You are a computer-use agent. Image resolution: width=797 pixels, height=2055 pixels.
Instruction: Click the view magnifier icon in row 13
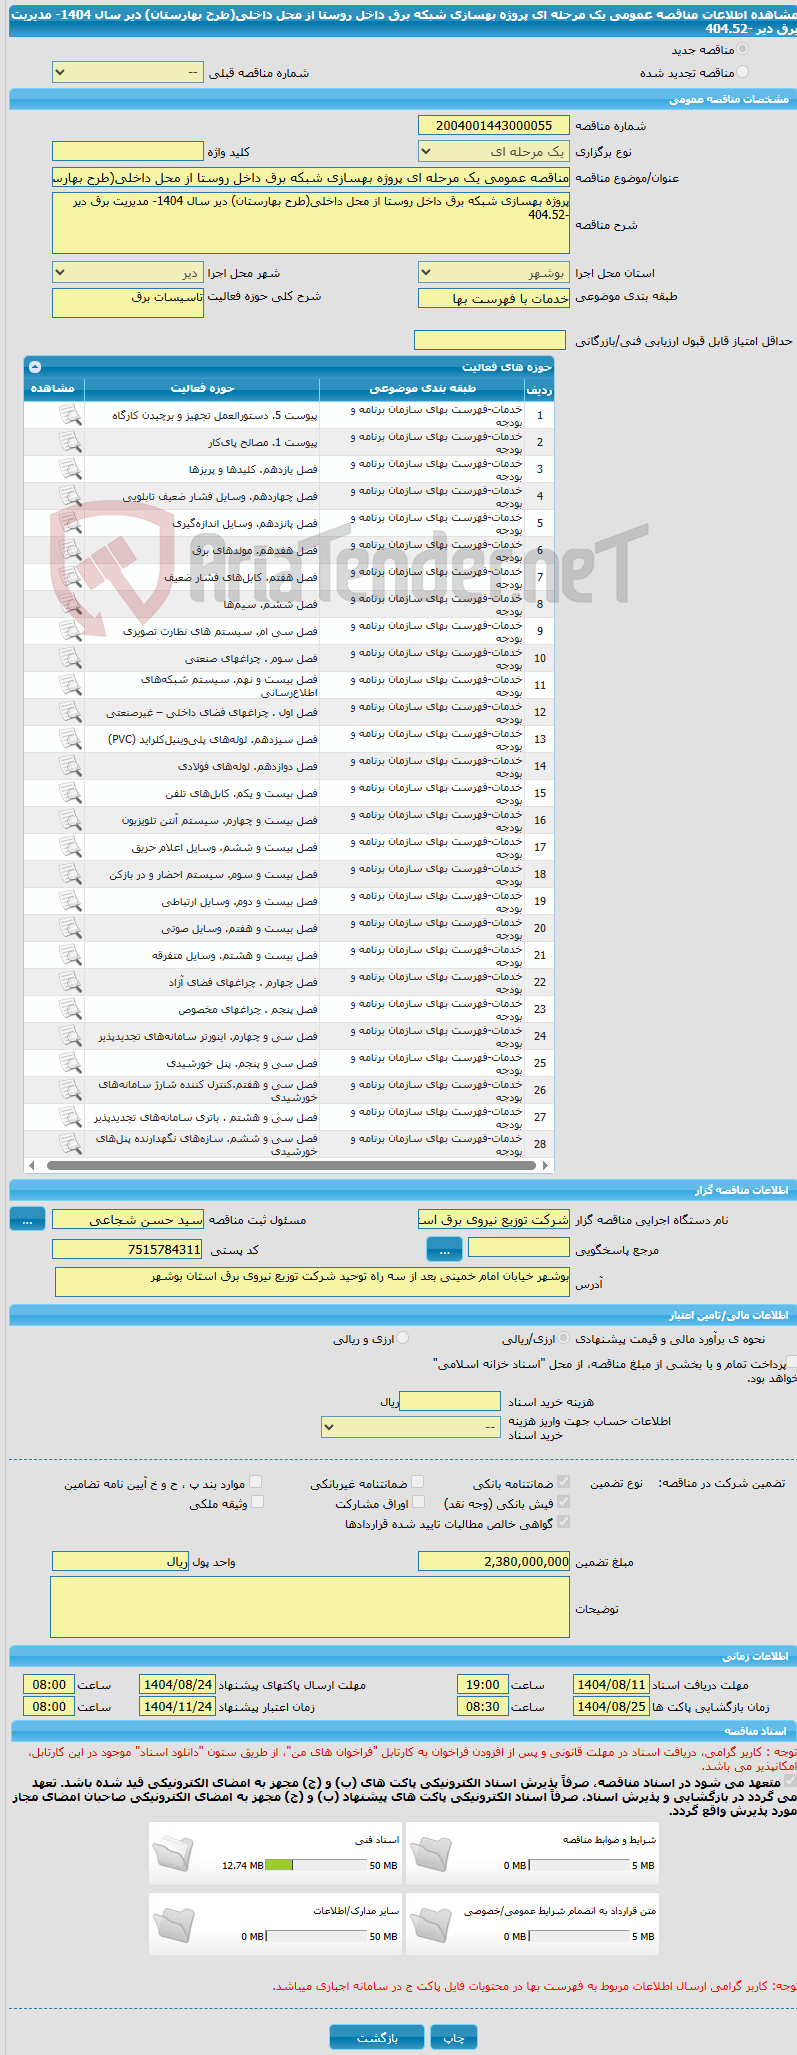coord(70,739)
